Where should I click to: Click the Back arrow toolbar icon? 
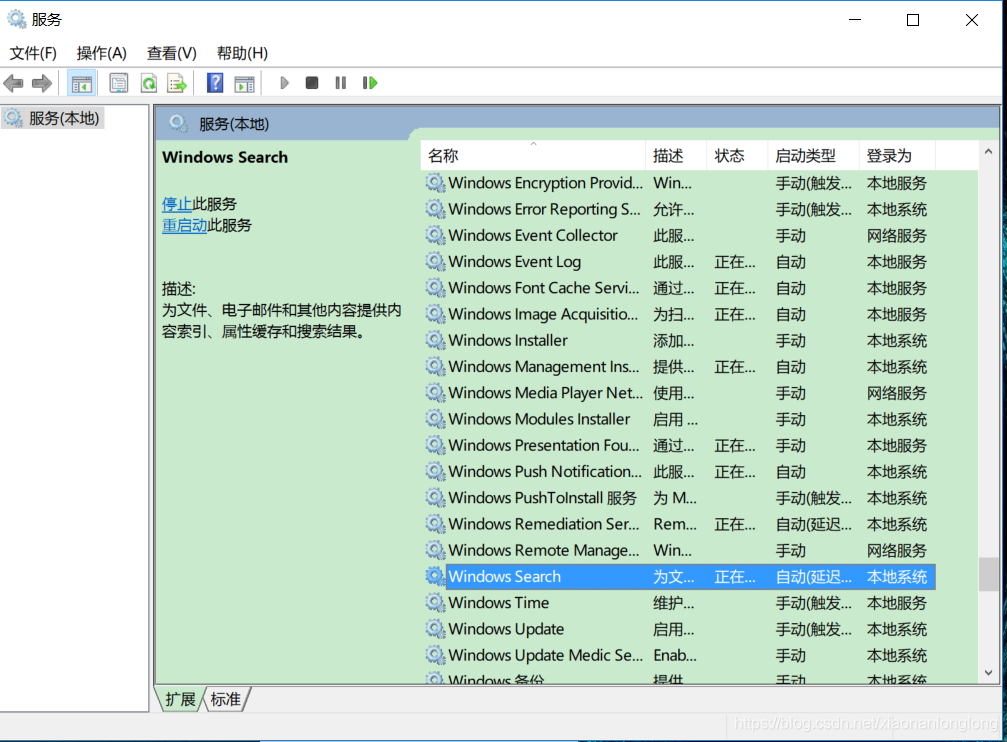[x=13, y=83]
